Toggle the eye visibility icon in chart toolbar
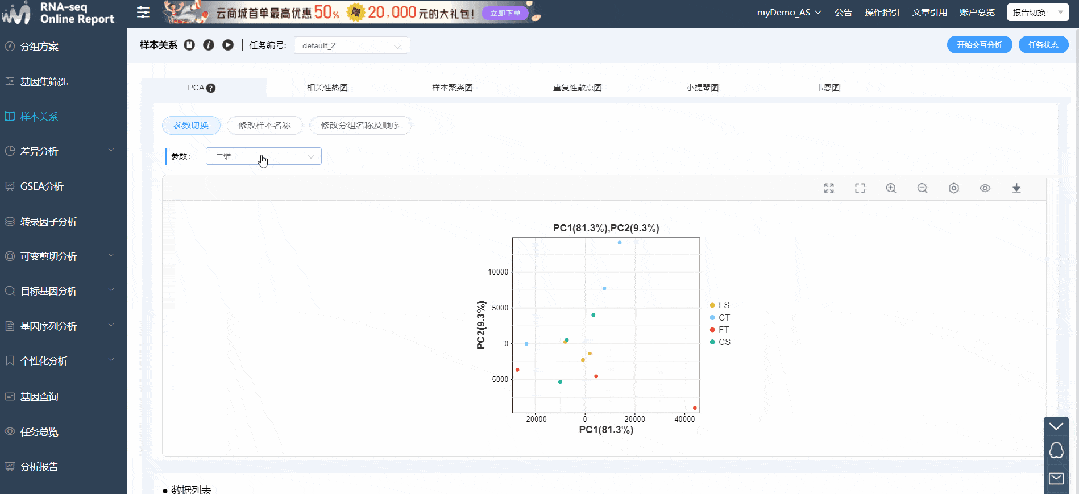This screenshot has height=494, width=1079. pos(985,189)
